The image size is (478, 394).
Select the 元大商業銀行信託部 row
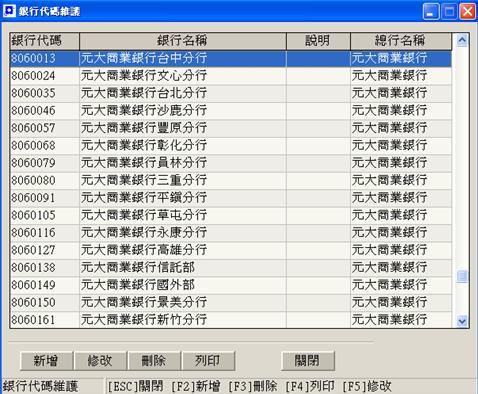click(231, 268)
